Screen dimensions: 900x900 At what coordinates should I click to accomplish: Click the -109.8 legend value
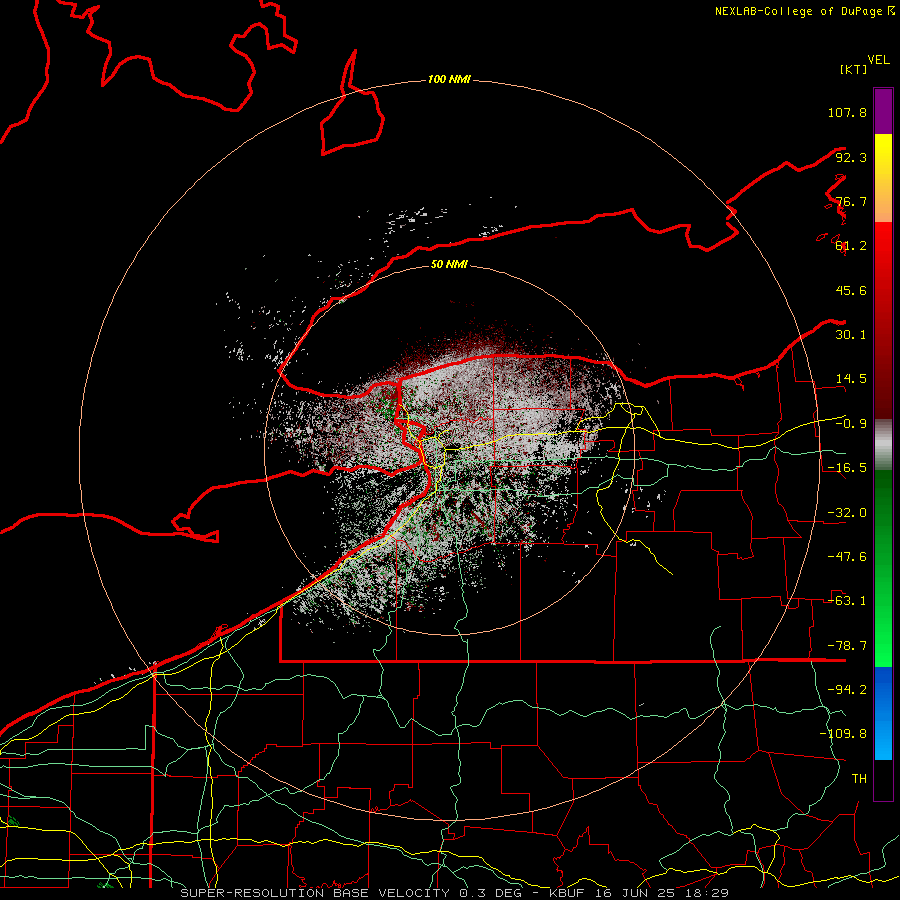coord(843,734)
